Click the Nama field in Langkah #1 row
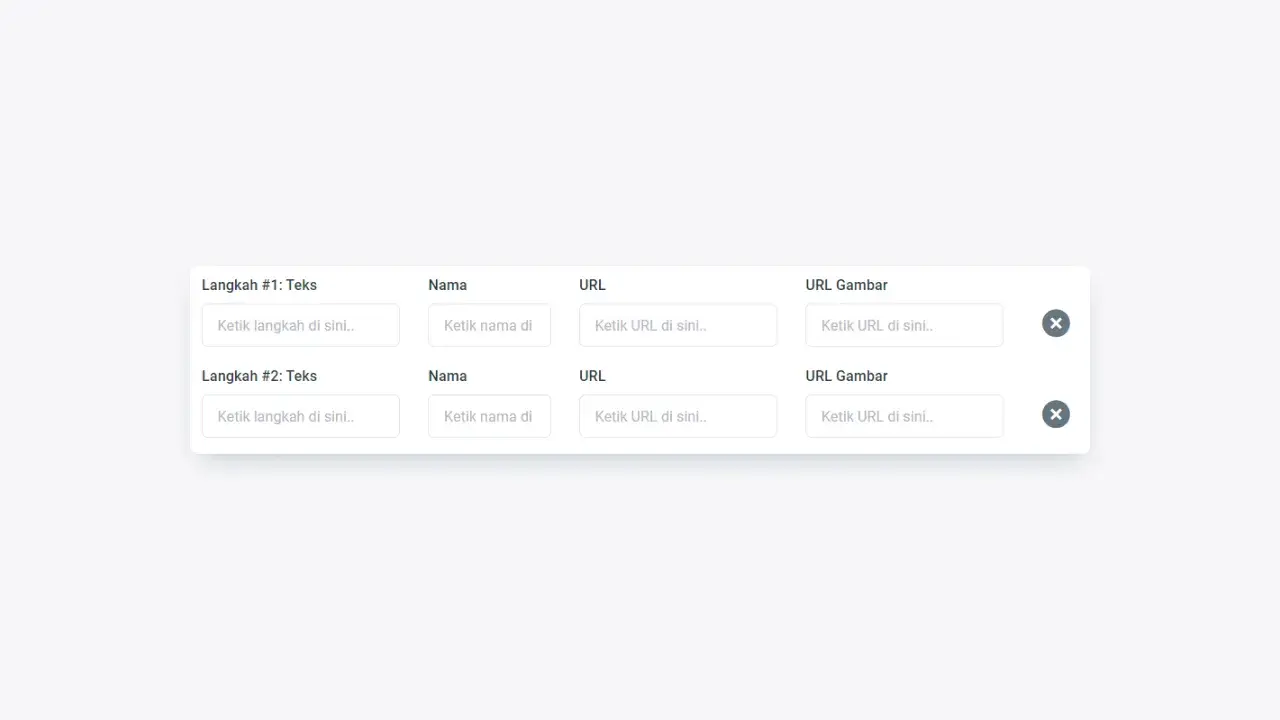Viewport: 1280px width, 720px height. 489,325
